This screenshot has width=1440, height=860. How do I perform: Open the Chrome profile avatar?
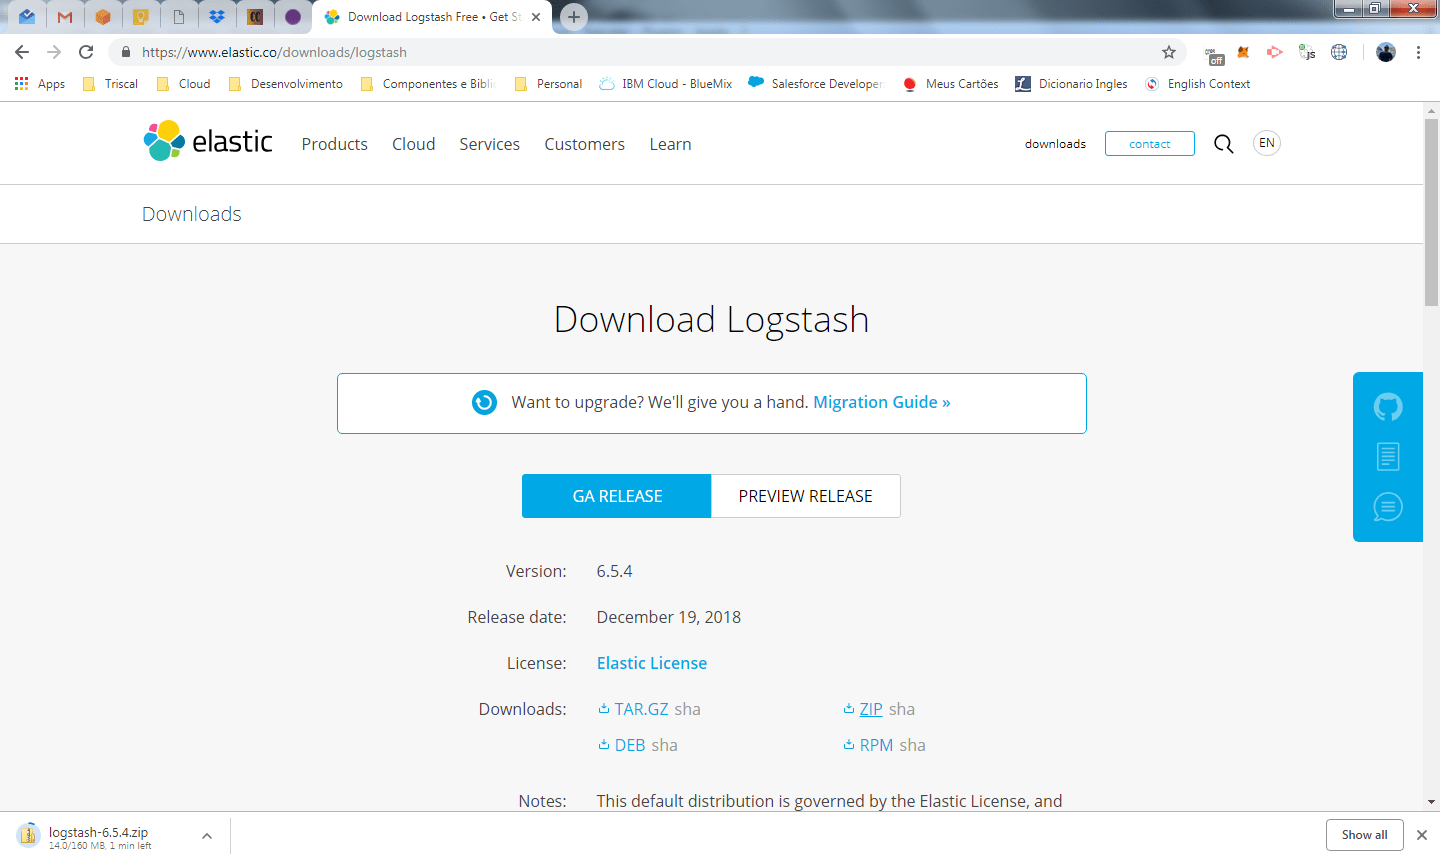(x=1386, y=52)
